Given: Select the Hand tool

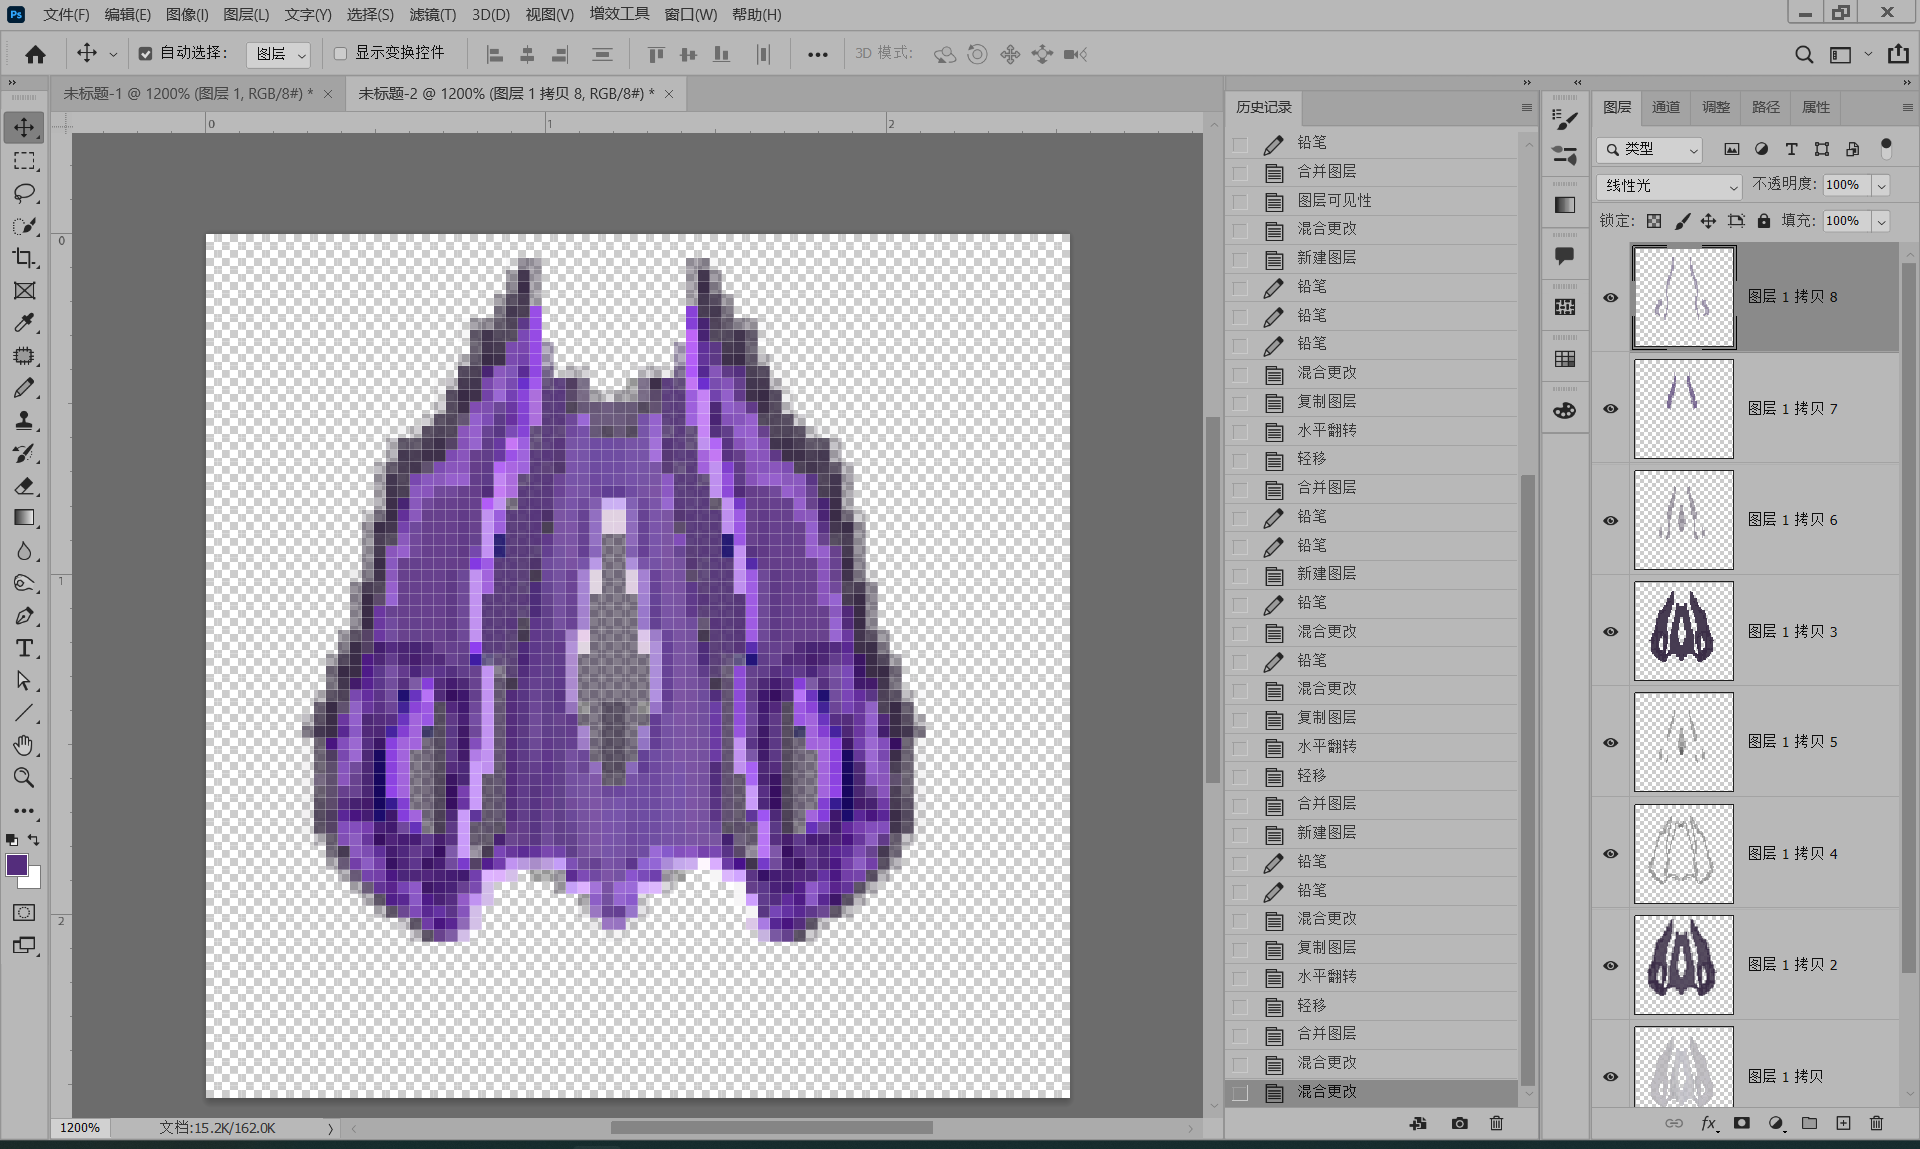Looking at the screenshot, I should click(24, 745).
